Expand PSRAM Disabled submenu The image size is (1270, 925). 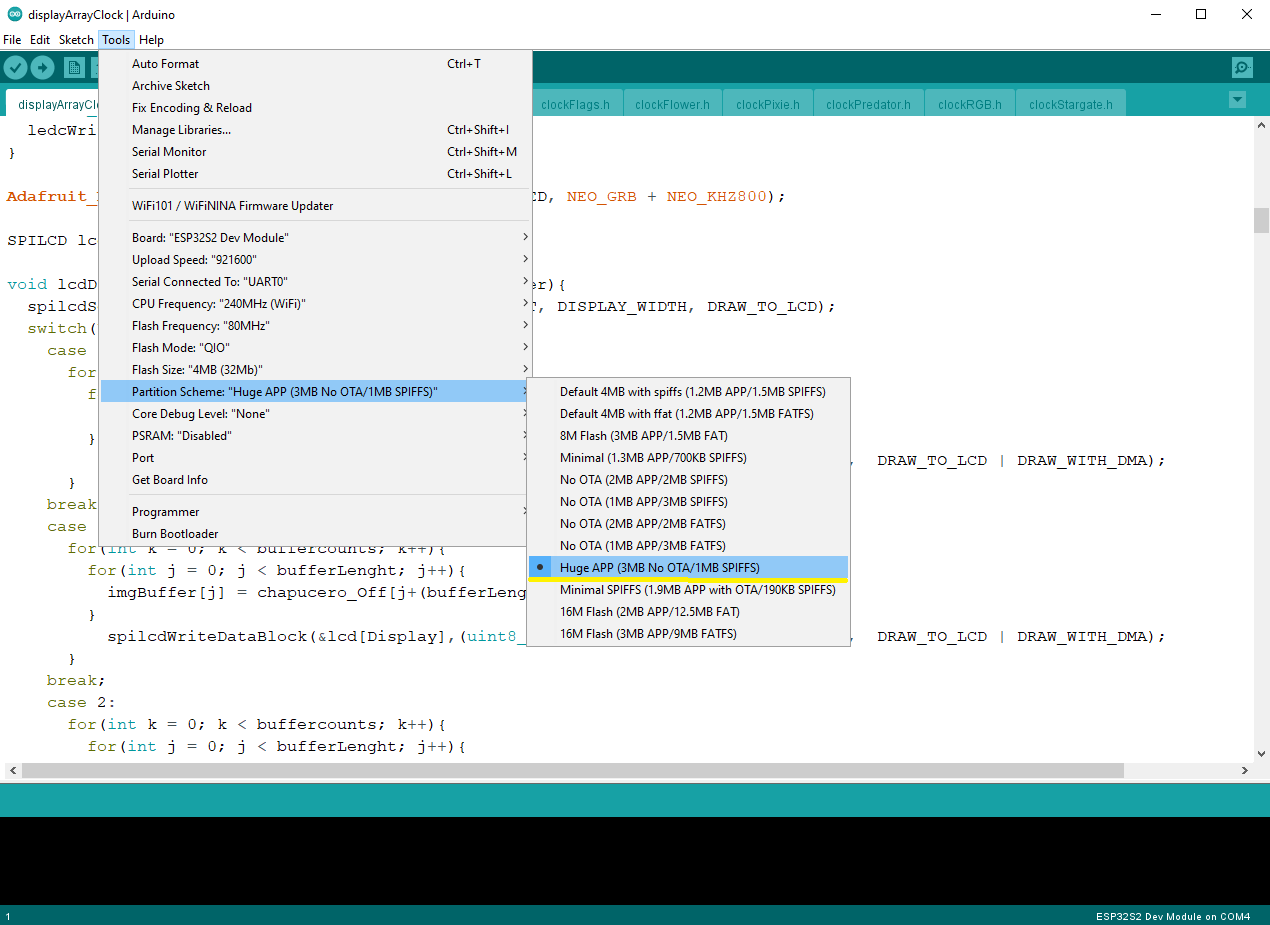tap(315, 436)
